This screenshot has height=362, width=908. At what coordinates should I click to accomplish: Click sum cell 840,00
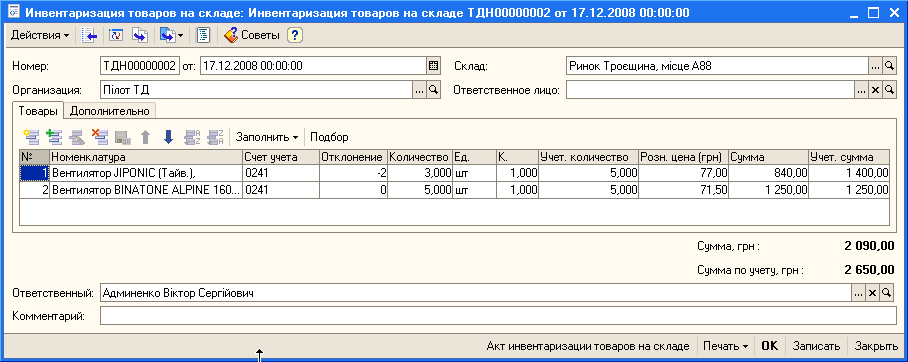click(768, 173)
